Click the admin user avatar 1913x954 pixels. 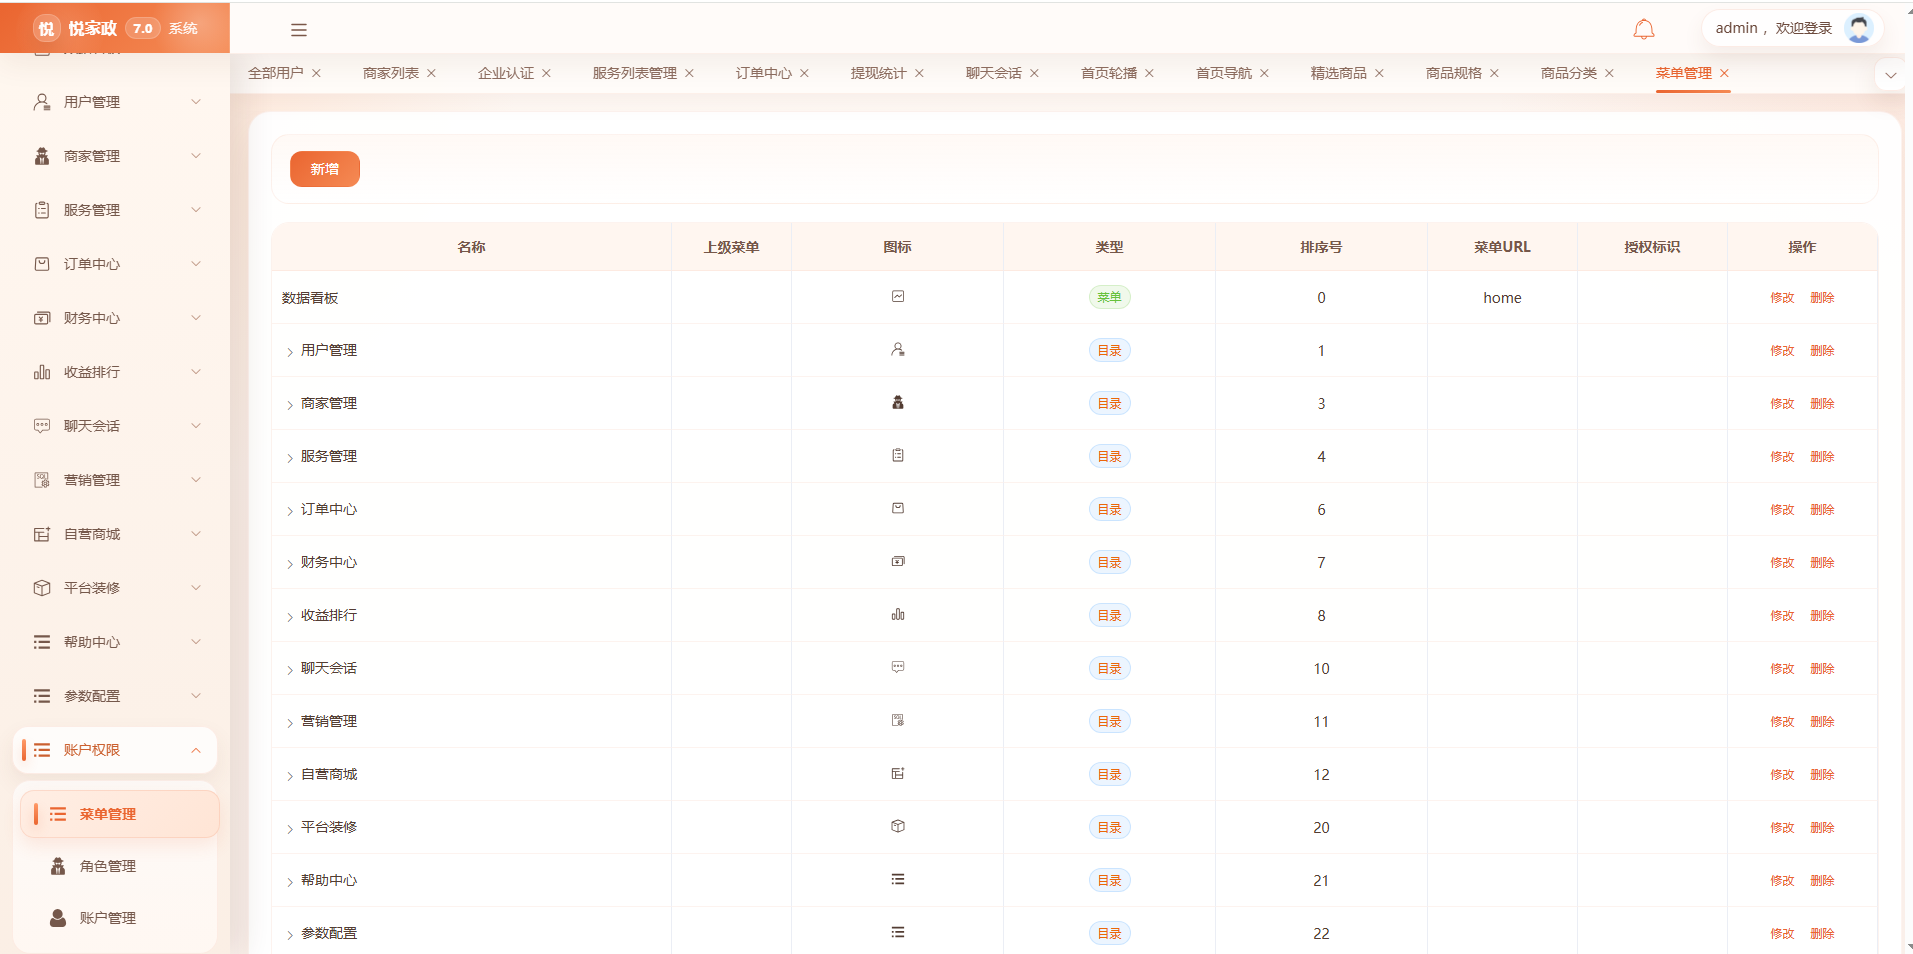(1859, 28)
